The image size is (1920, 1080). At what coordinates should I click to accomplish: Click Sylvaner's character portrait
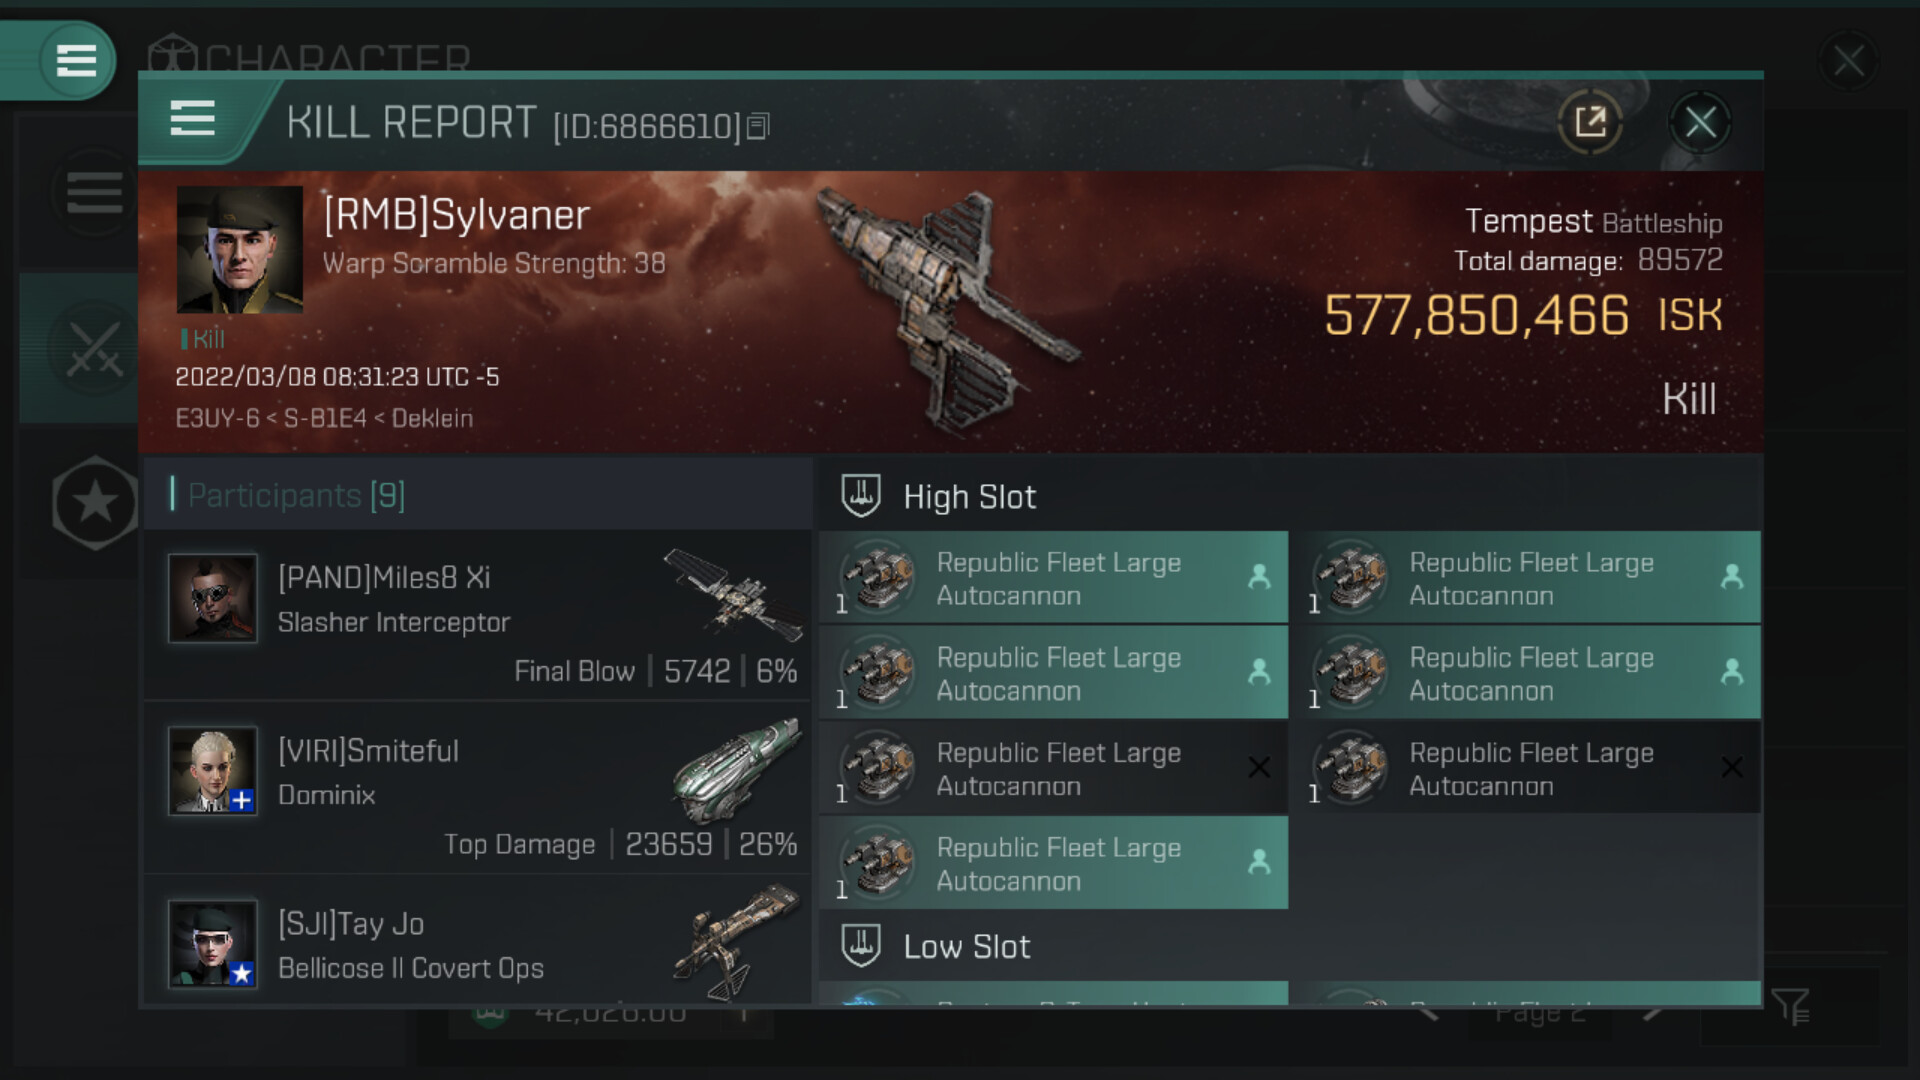tap(240, 250)
